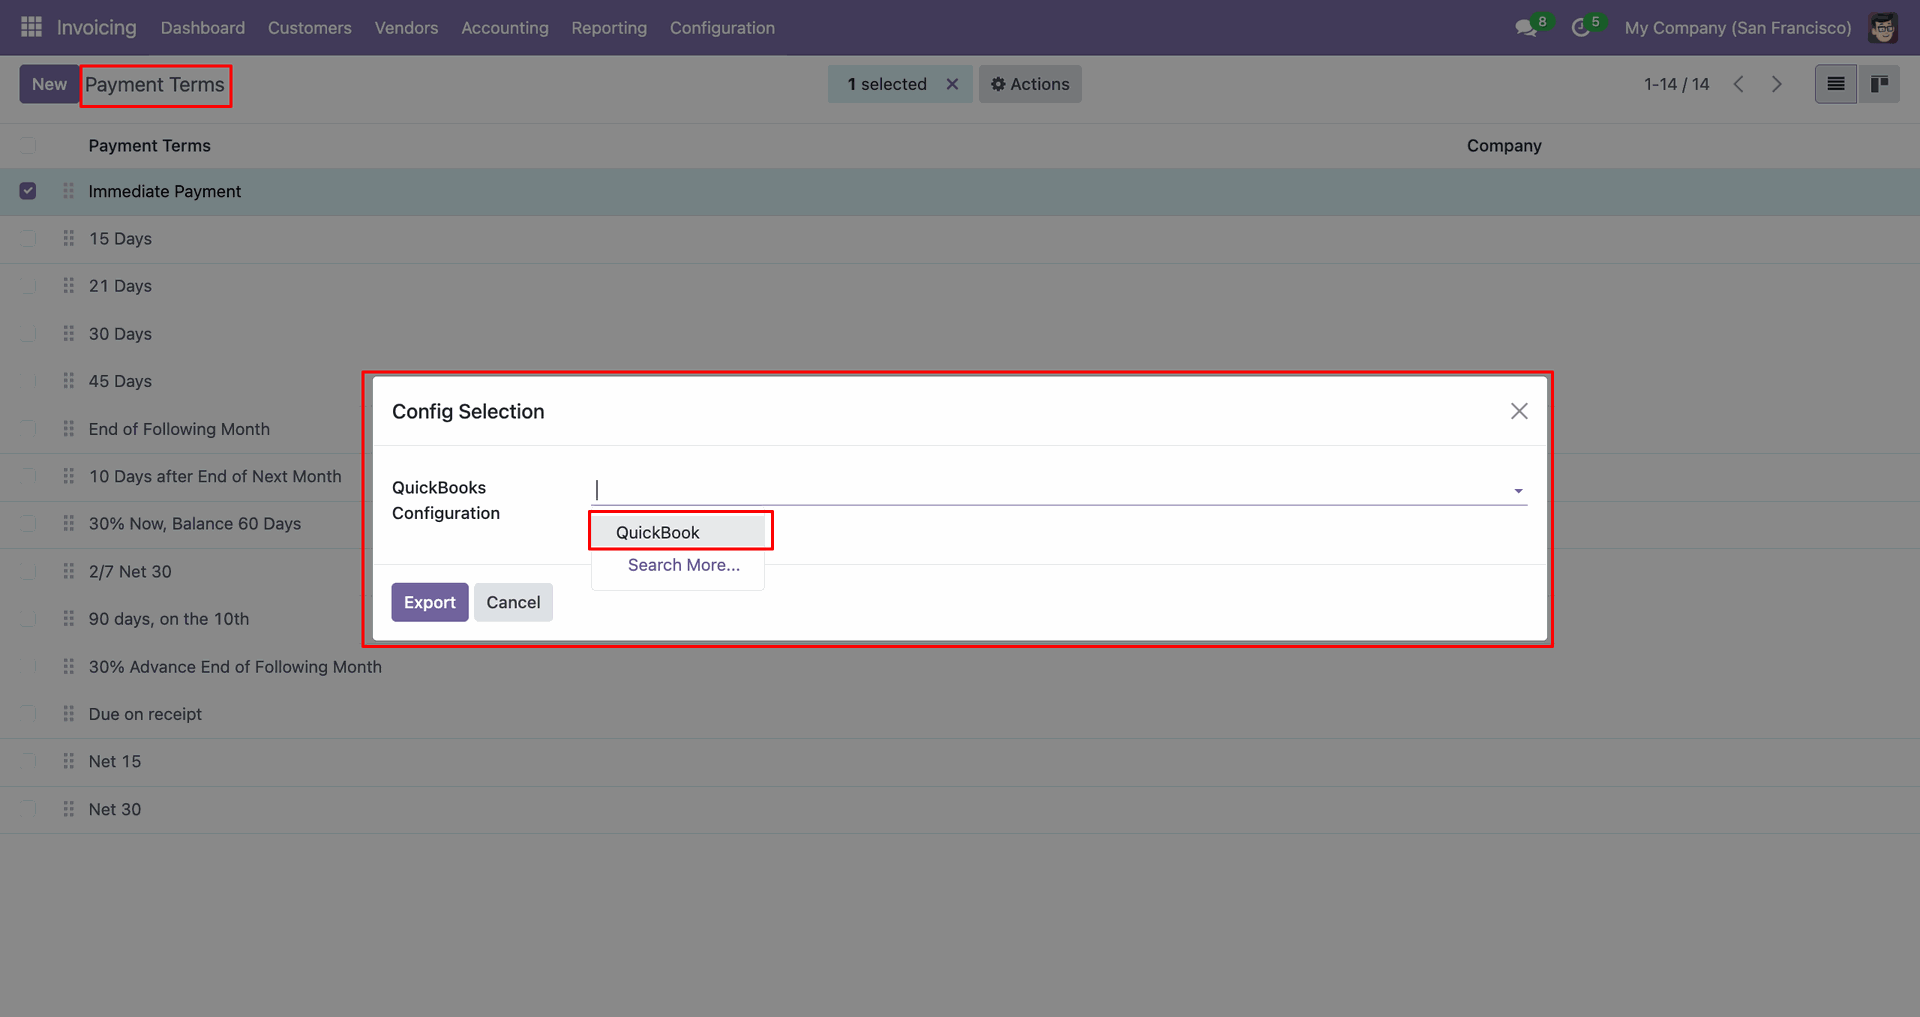Screen dimensions: 1920x1017
Task: Close the Config Selection dialog
Action: click(x=1519, y=411)
